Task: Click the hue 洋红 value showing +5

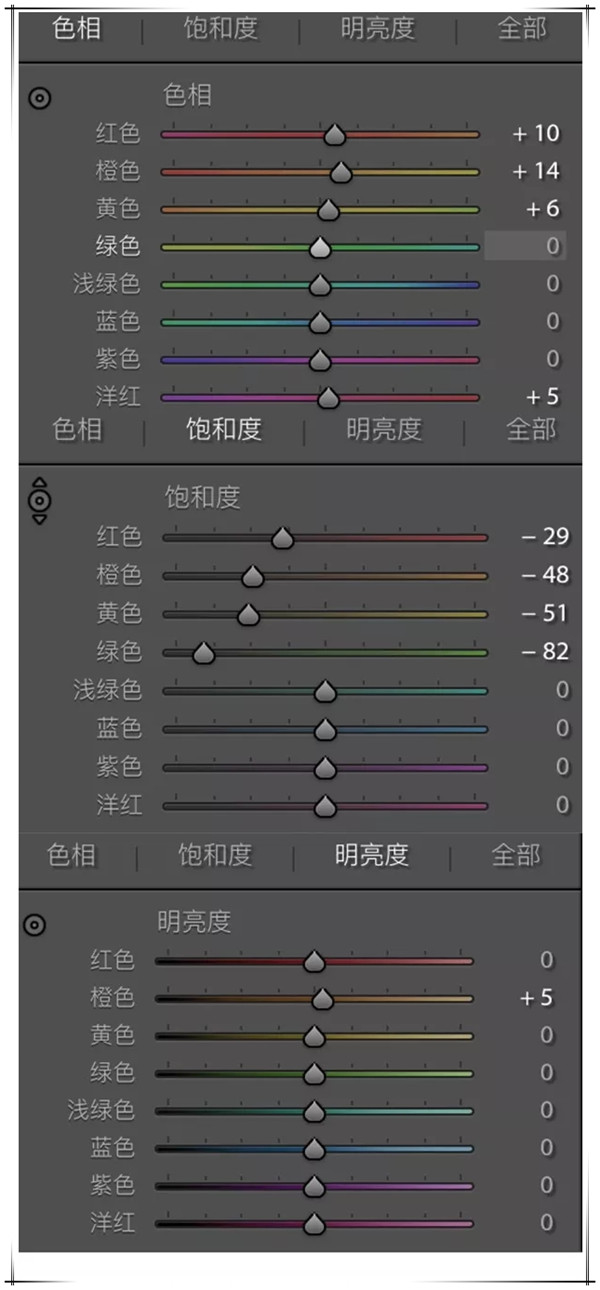Action: (x=539, y=397)
